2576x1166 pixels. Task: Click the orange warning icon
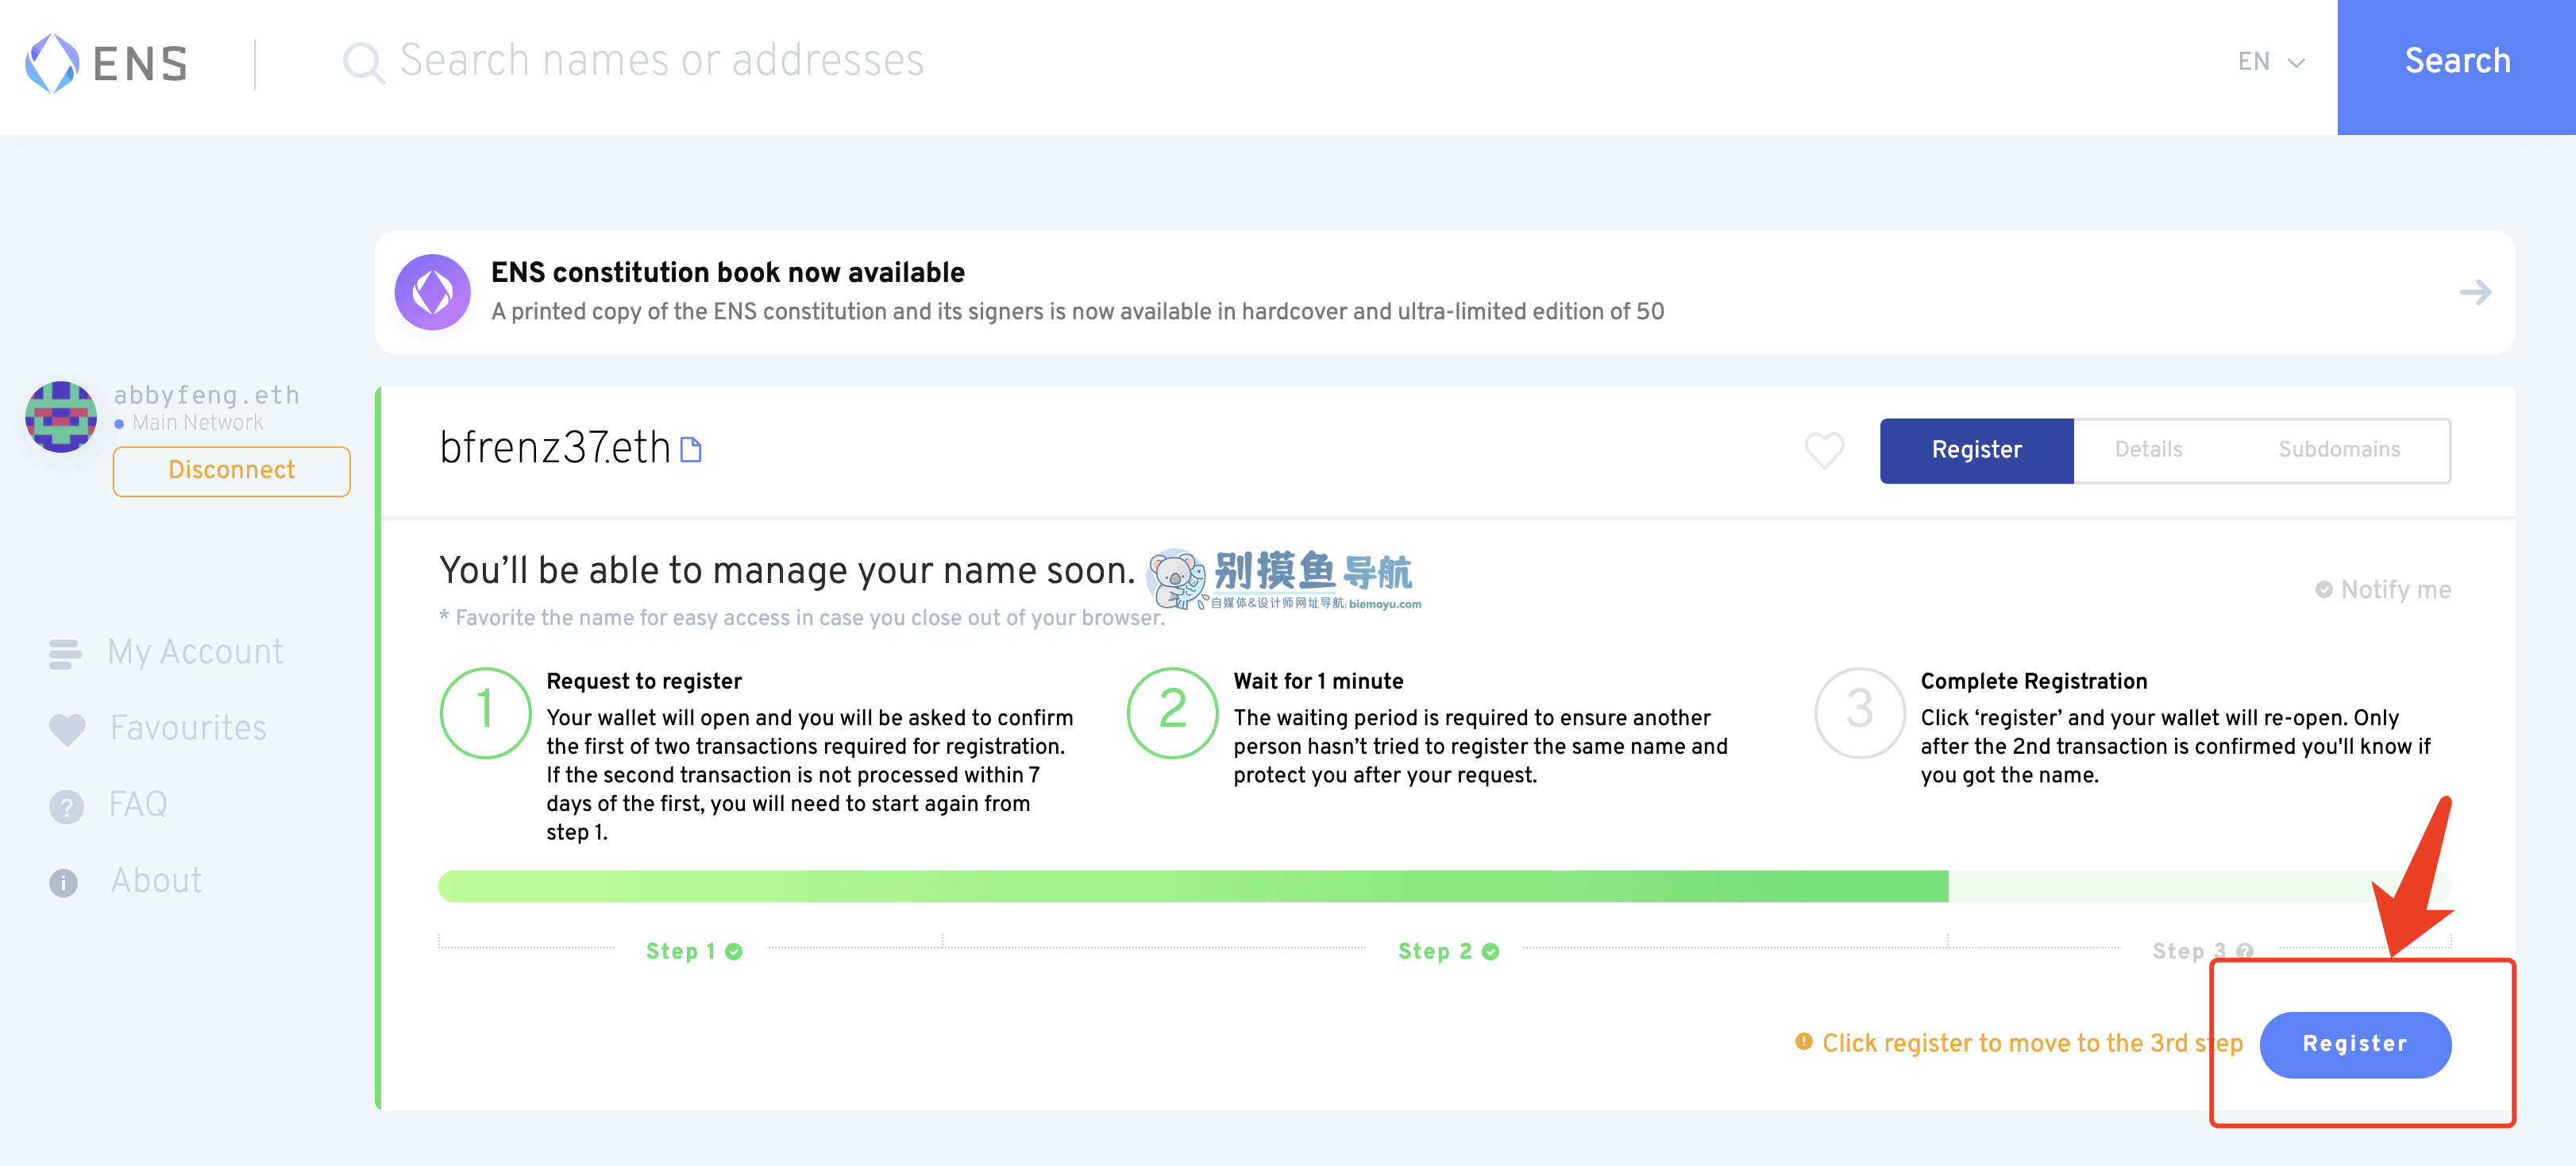click(1803, 1042)
